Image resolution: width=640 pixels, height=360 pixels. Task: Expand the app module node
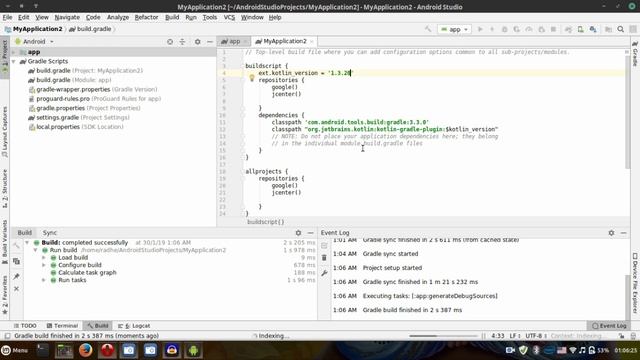14,52
